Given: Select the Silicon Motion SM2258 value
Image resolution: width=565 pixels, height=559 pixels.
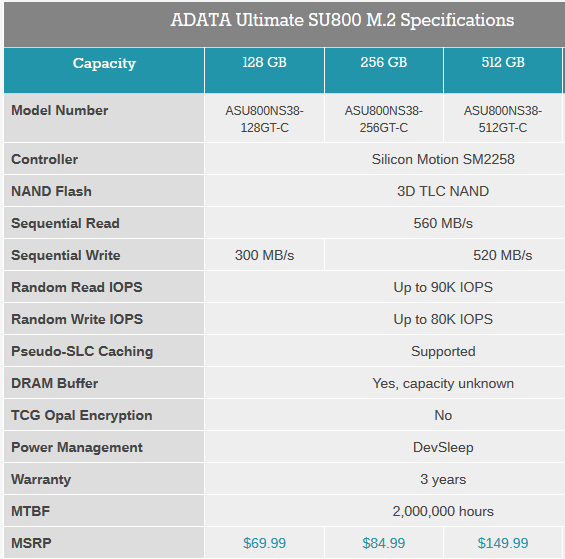Looking at the screenshot, I should (x=443, y=159).
